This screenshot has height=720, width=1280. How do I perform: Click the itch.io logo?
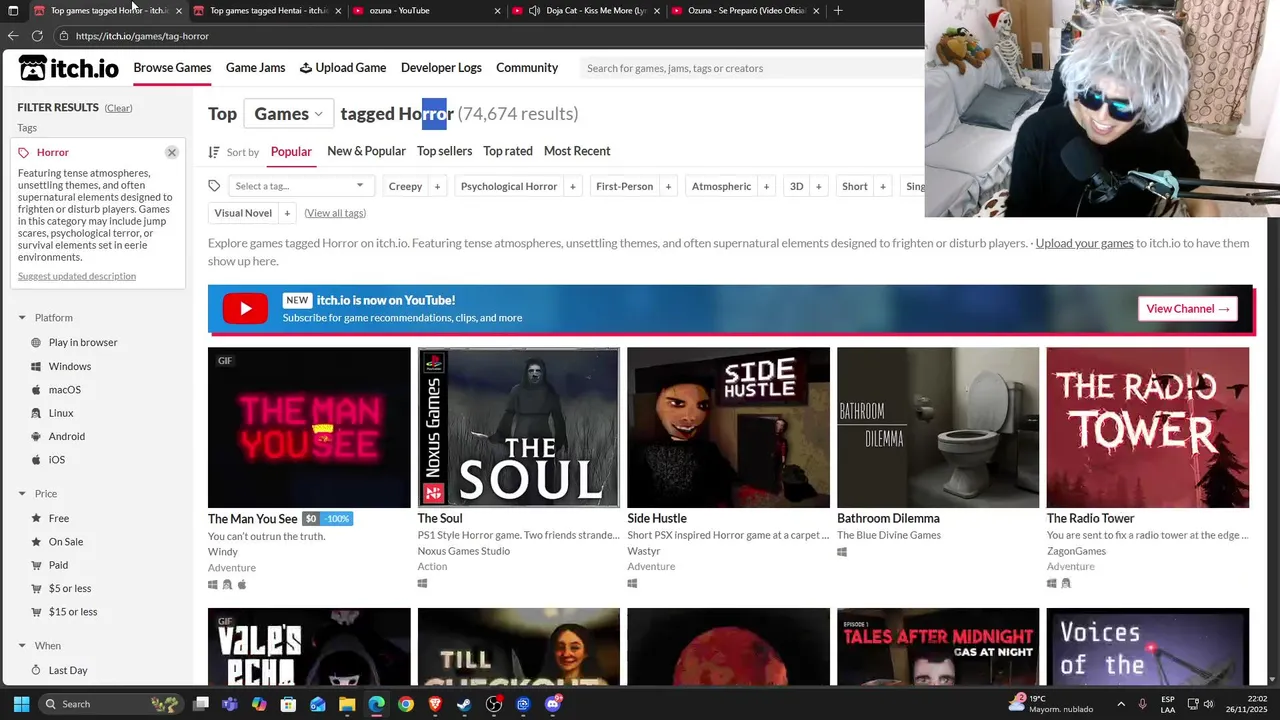point(68,68)
